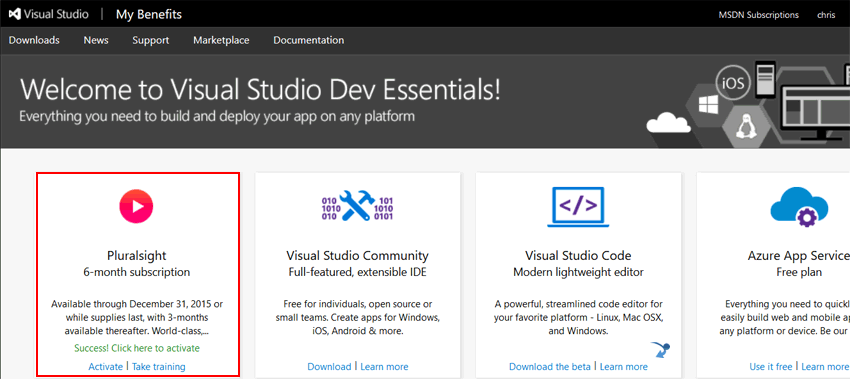Download the beta of Visual Studio Code
This screenshot has width=850, height=379.
click(550, 367)
